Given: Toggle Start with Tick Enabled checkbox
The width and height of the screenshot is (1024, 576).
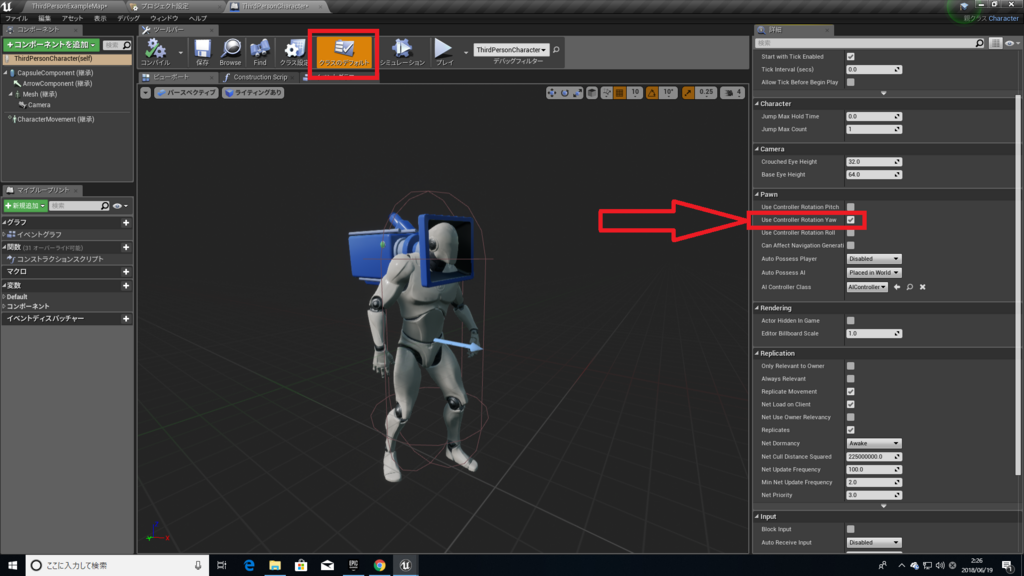Looking at the screenshot, I should (x=850, y=57).
